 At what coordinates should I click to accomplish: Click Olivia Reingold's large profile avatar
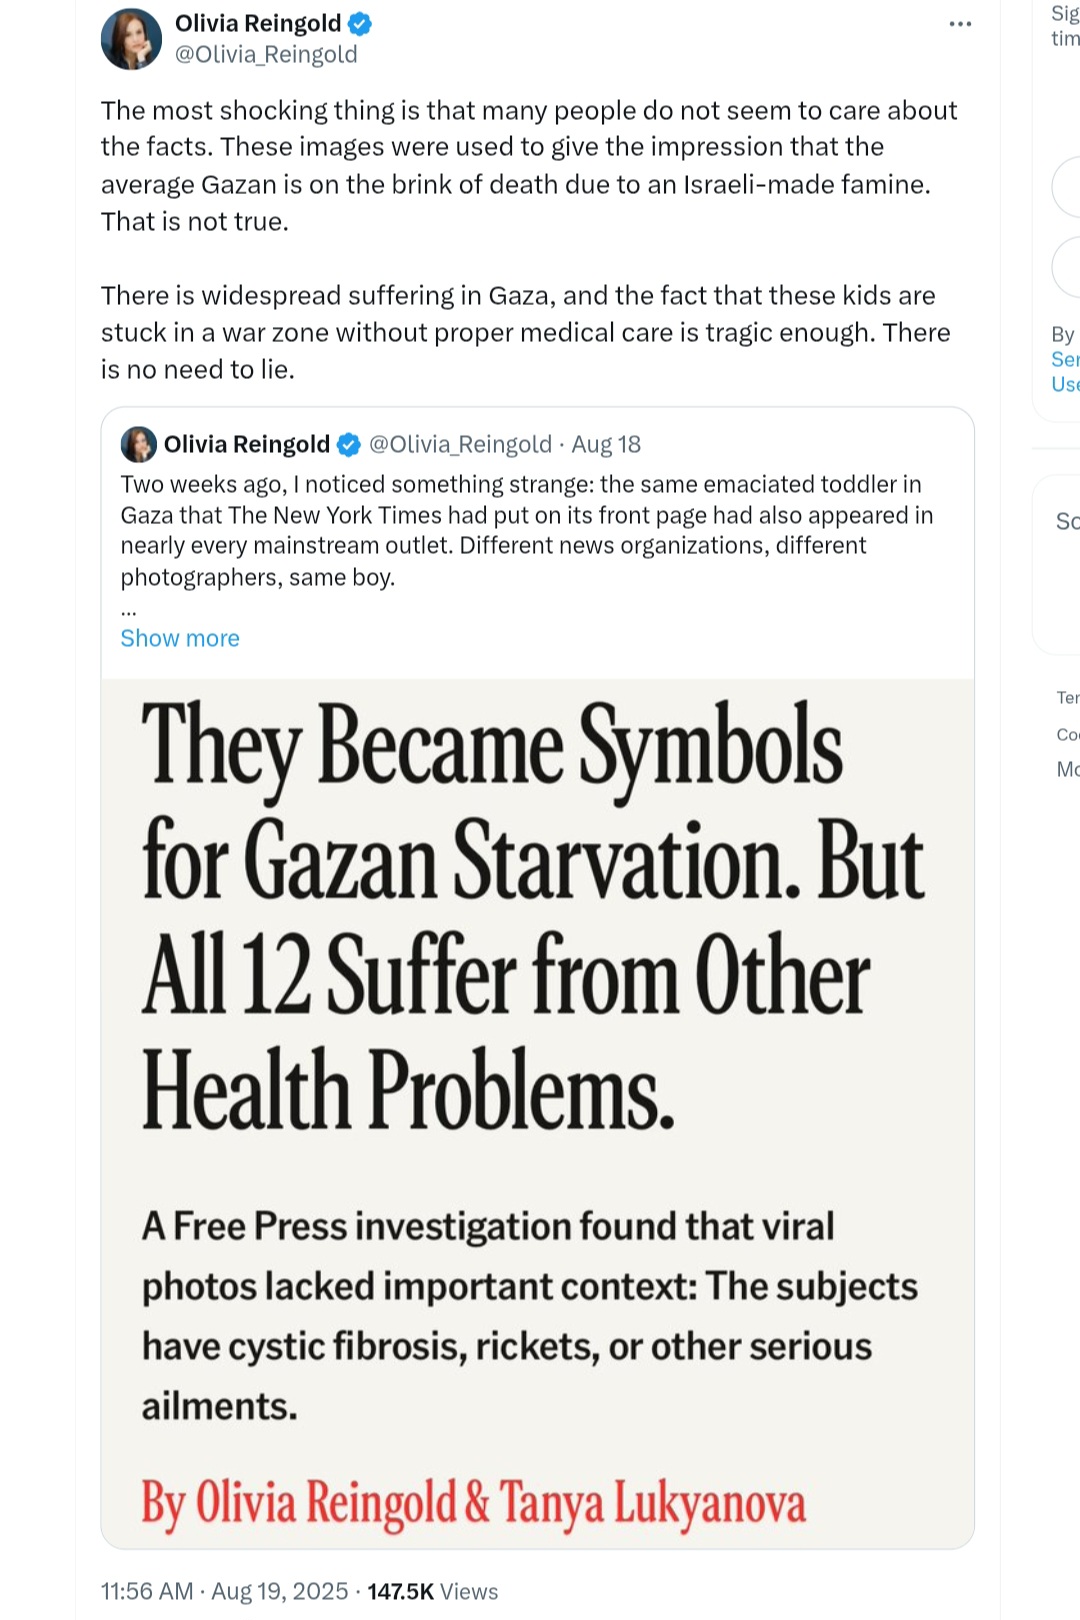(131, 39)
